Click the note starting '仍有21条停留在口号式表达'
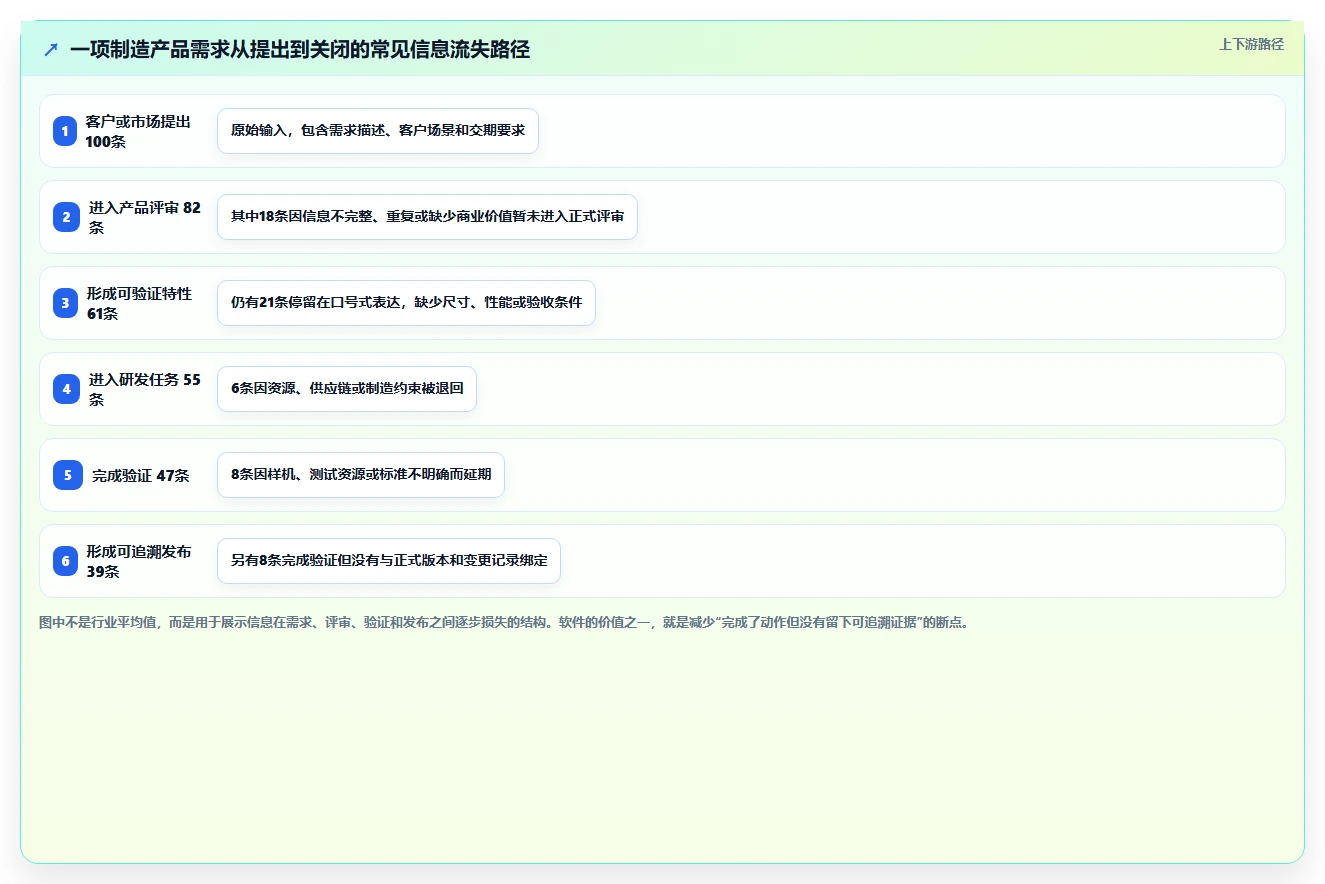Image resolution: width=1325 pixels, height=884 pixels. point(406,303)
